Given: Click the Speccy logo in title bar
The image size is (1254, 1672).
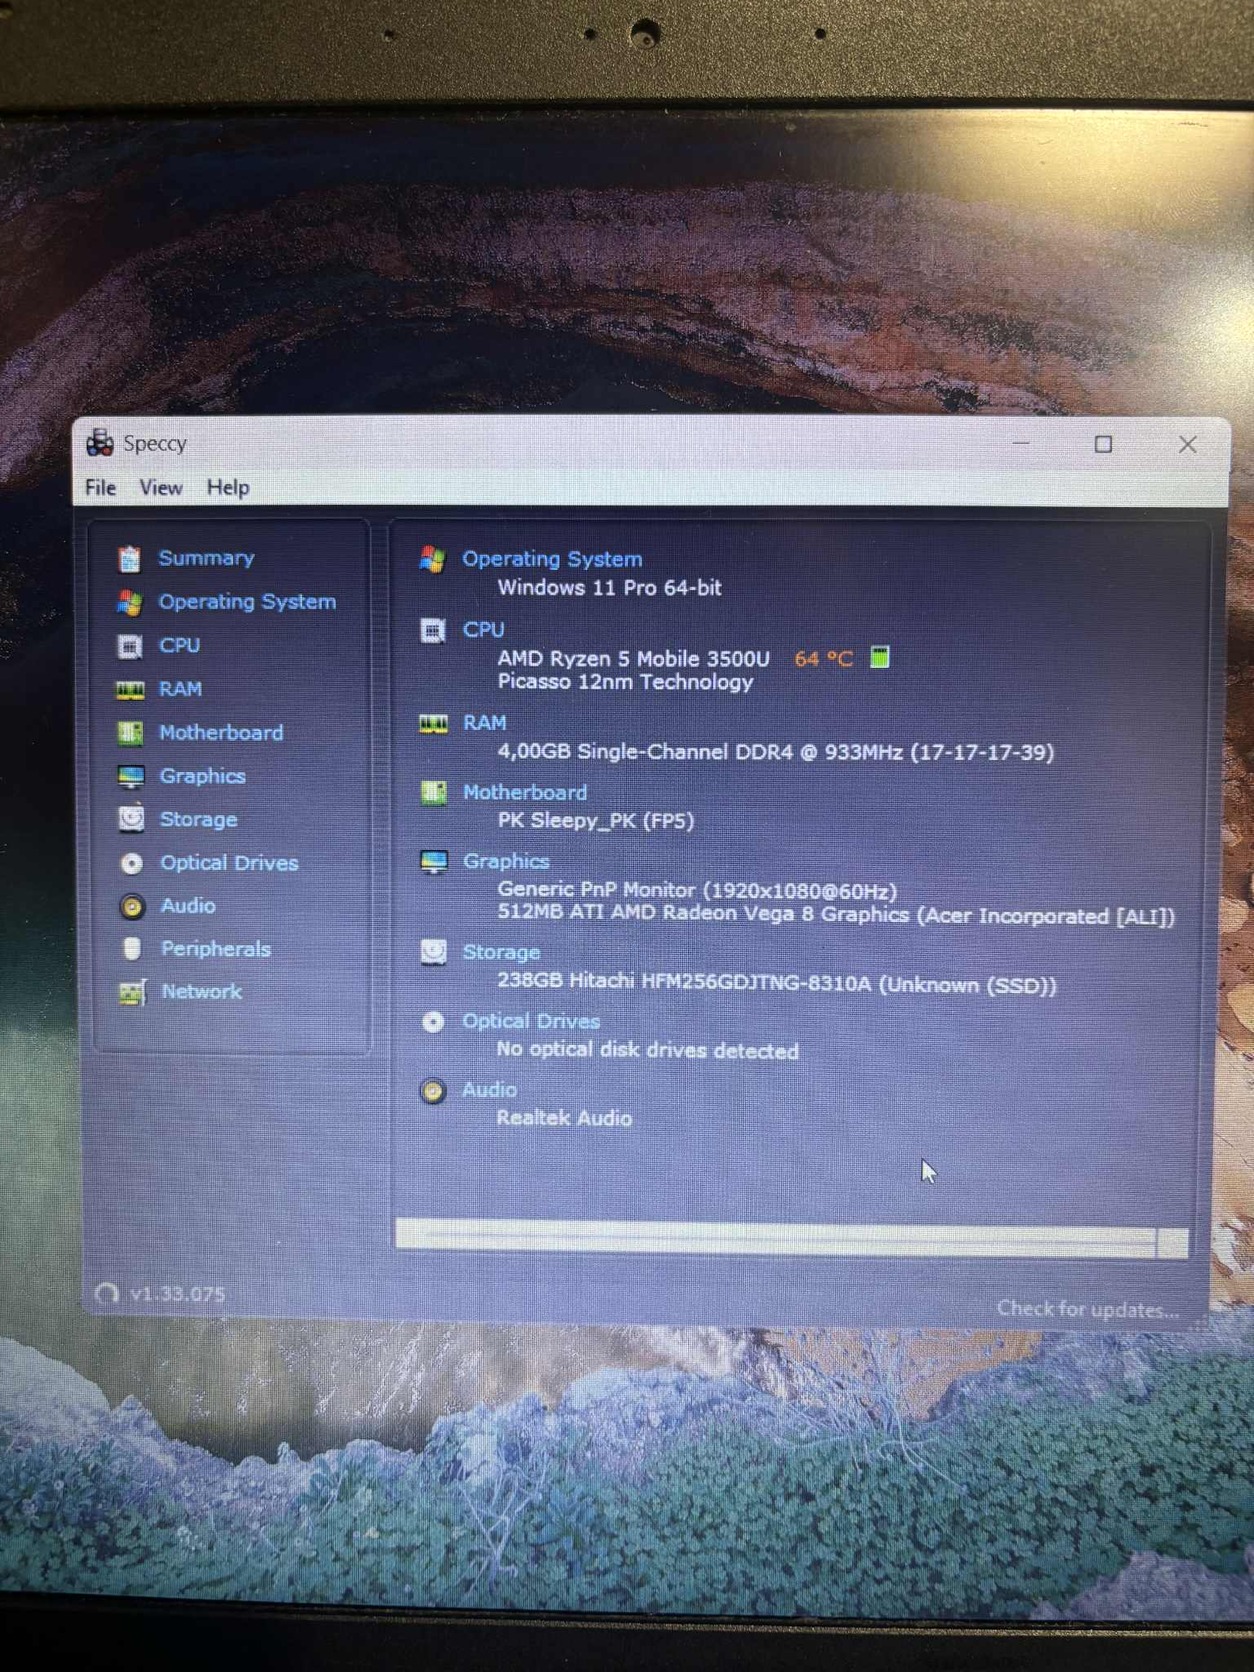Looking at the screenshot, I should coord(99,443).
